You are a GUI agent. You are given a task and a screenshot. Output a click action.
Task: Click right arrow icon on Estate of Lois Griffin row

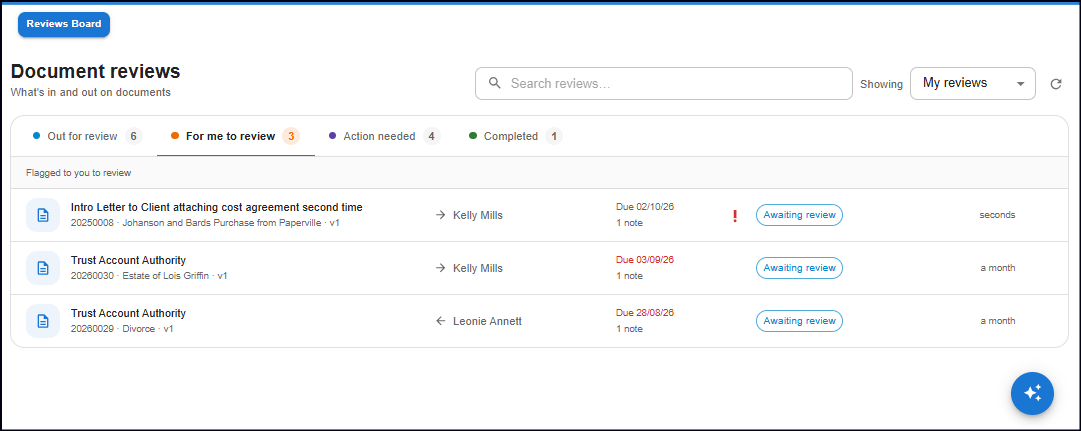click(441, 268)
